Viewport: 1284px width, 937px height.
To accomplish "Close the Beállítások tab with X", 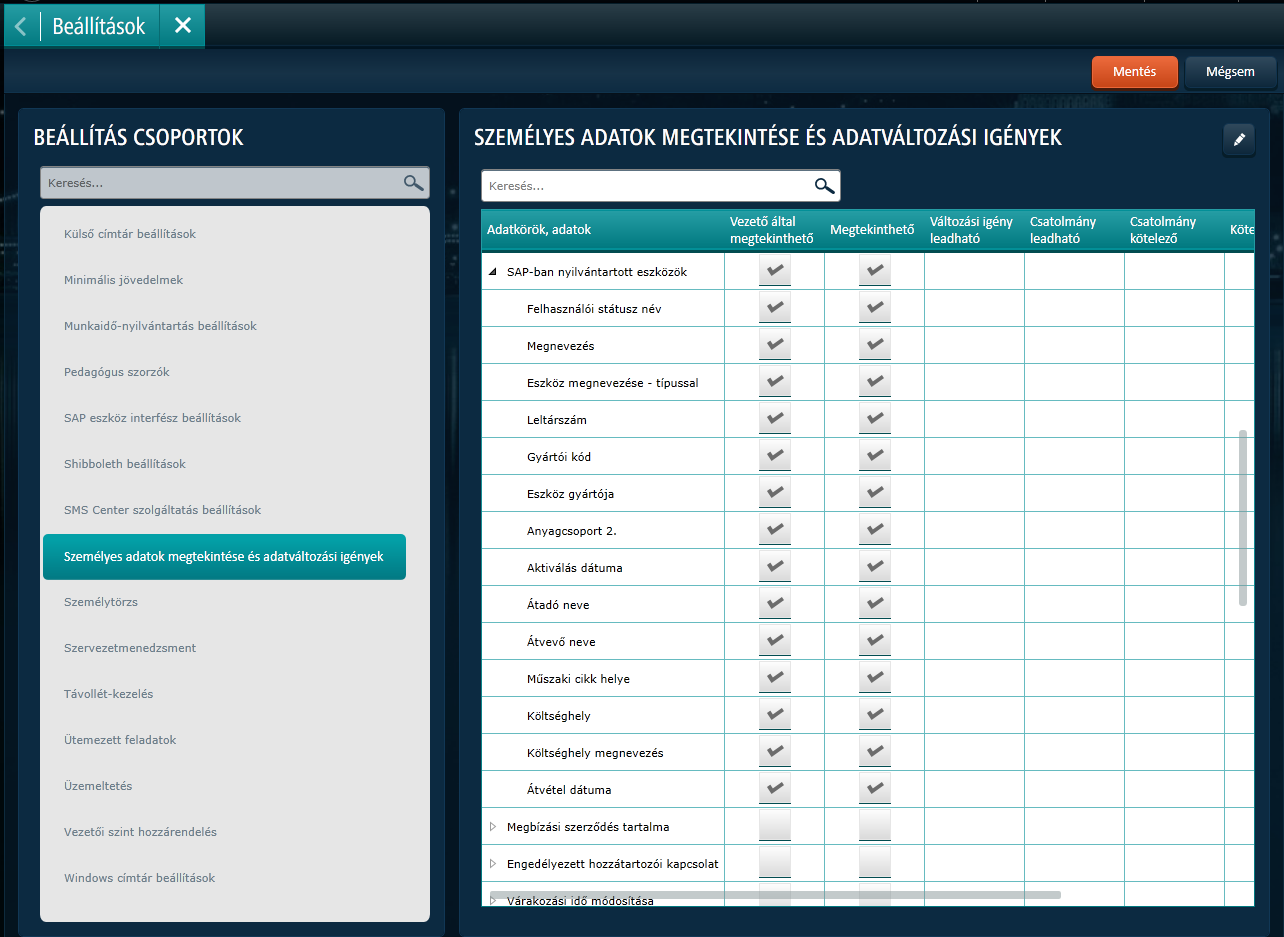I will pos(182,26).
